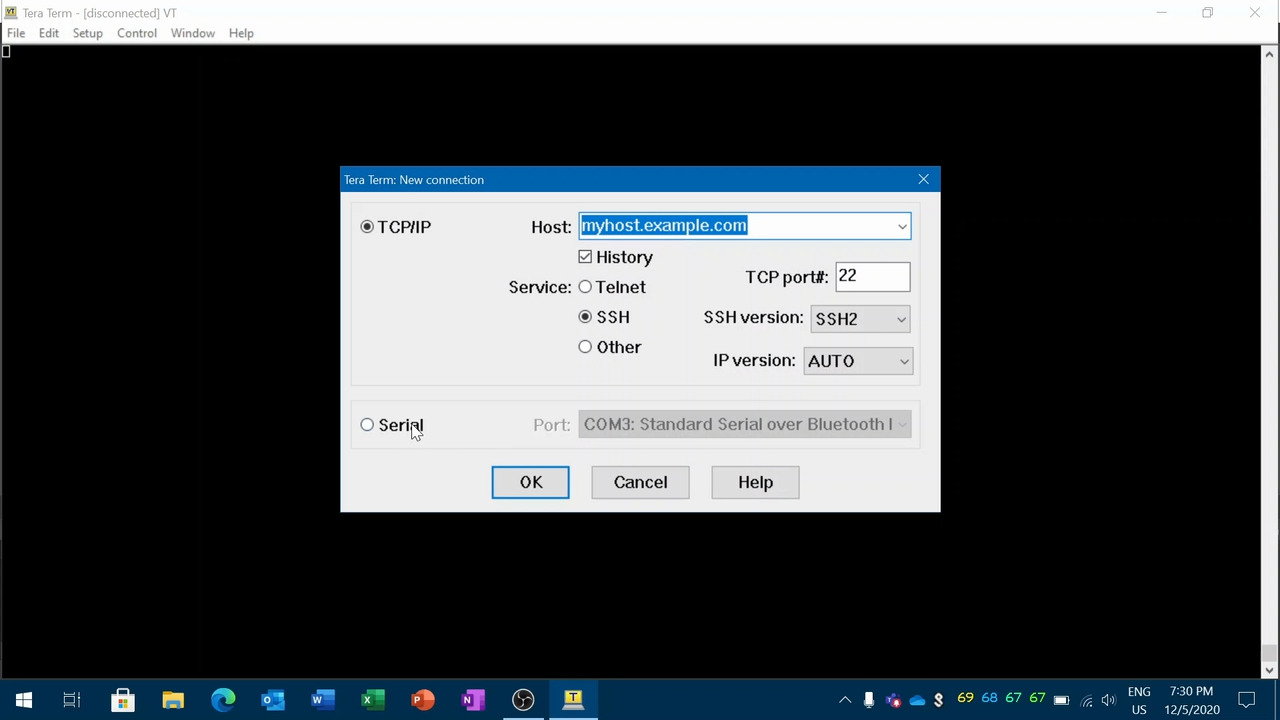Open the Edit menu
Viewport: 1280px width, 720px height.
49,33
